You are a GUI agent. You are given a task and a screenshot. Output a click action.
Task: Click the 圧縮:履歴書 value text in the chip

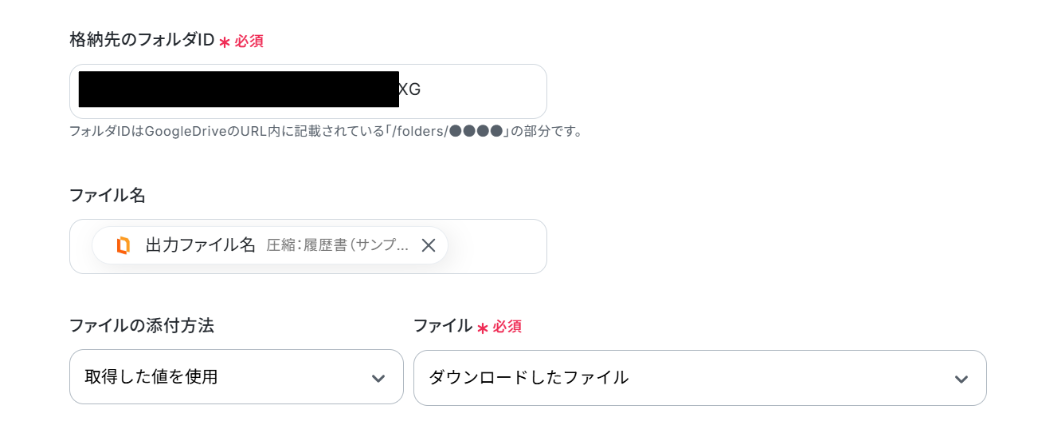click(337, 245)
